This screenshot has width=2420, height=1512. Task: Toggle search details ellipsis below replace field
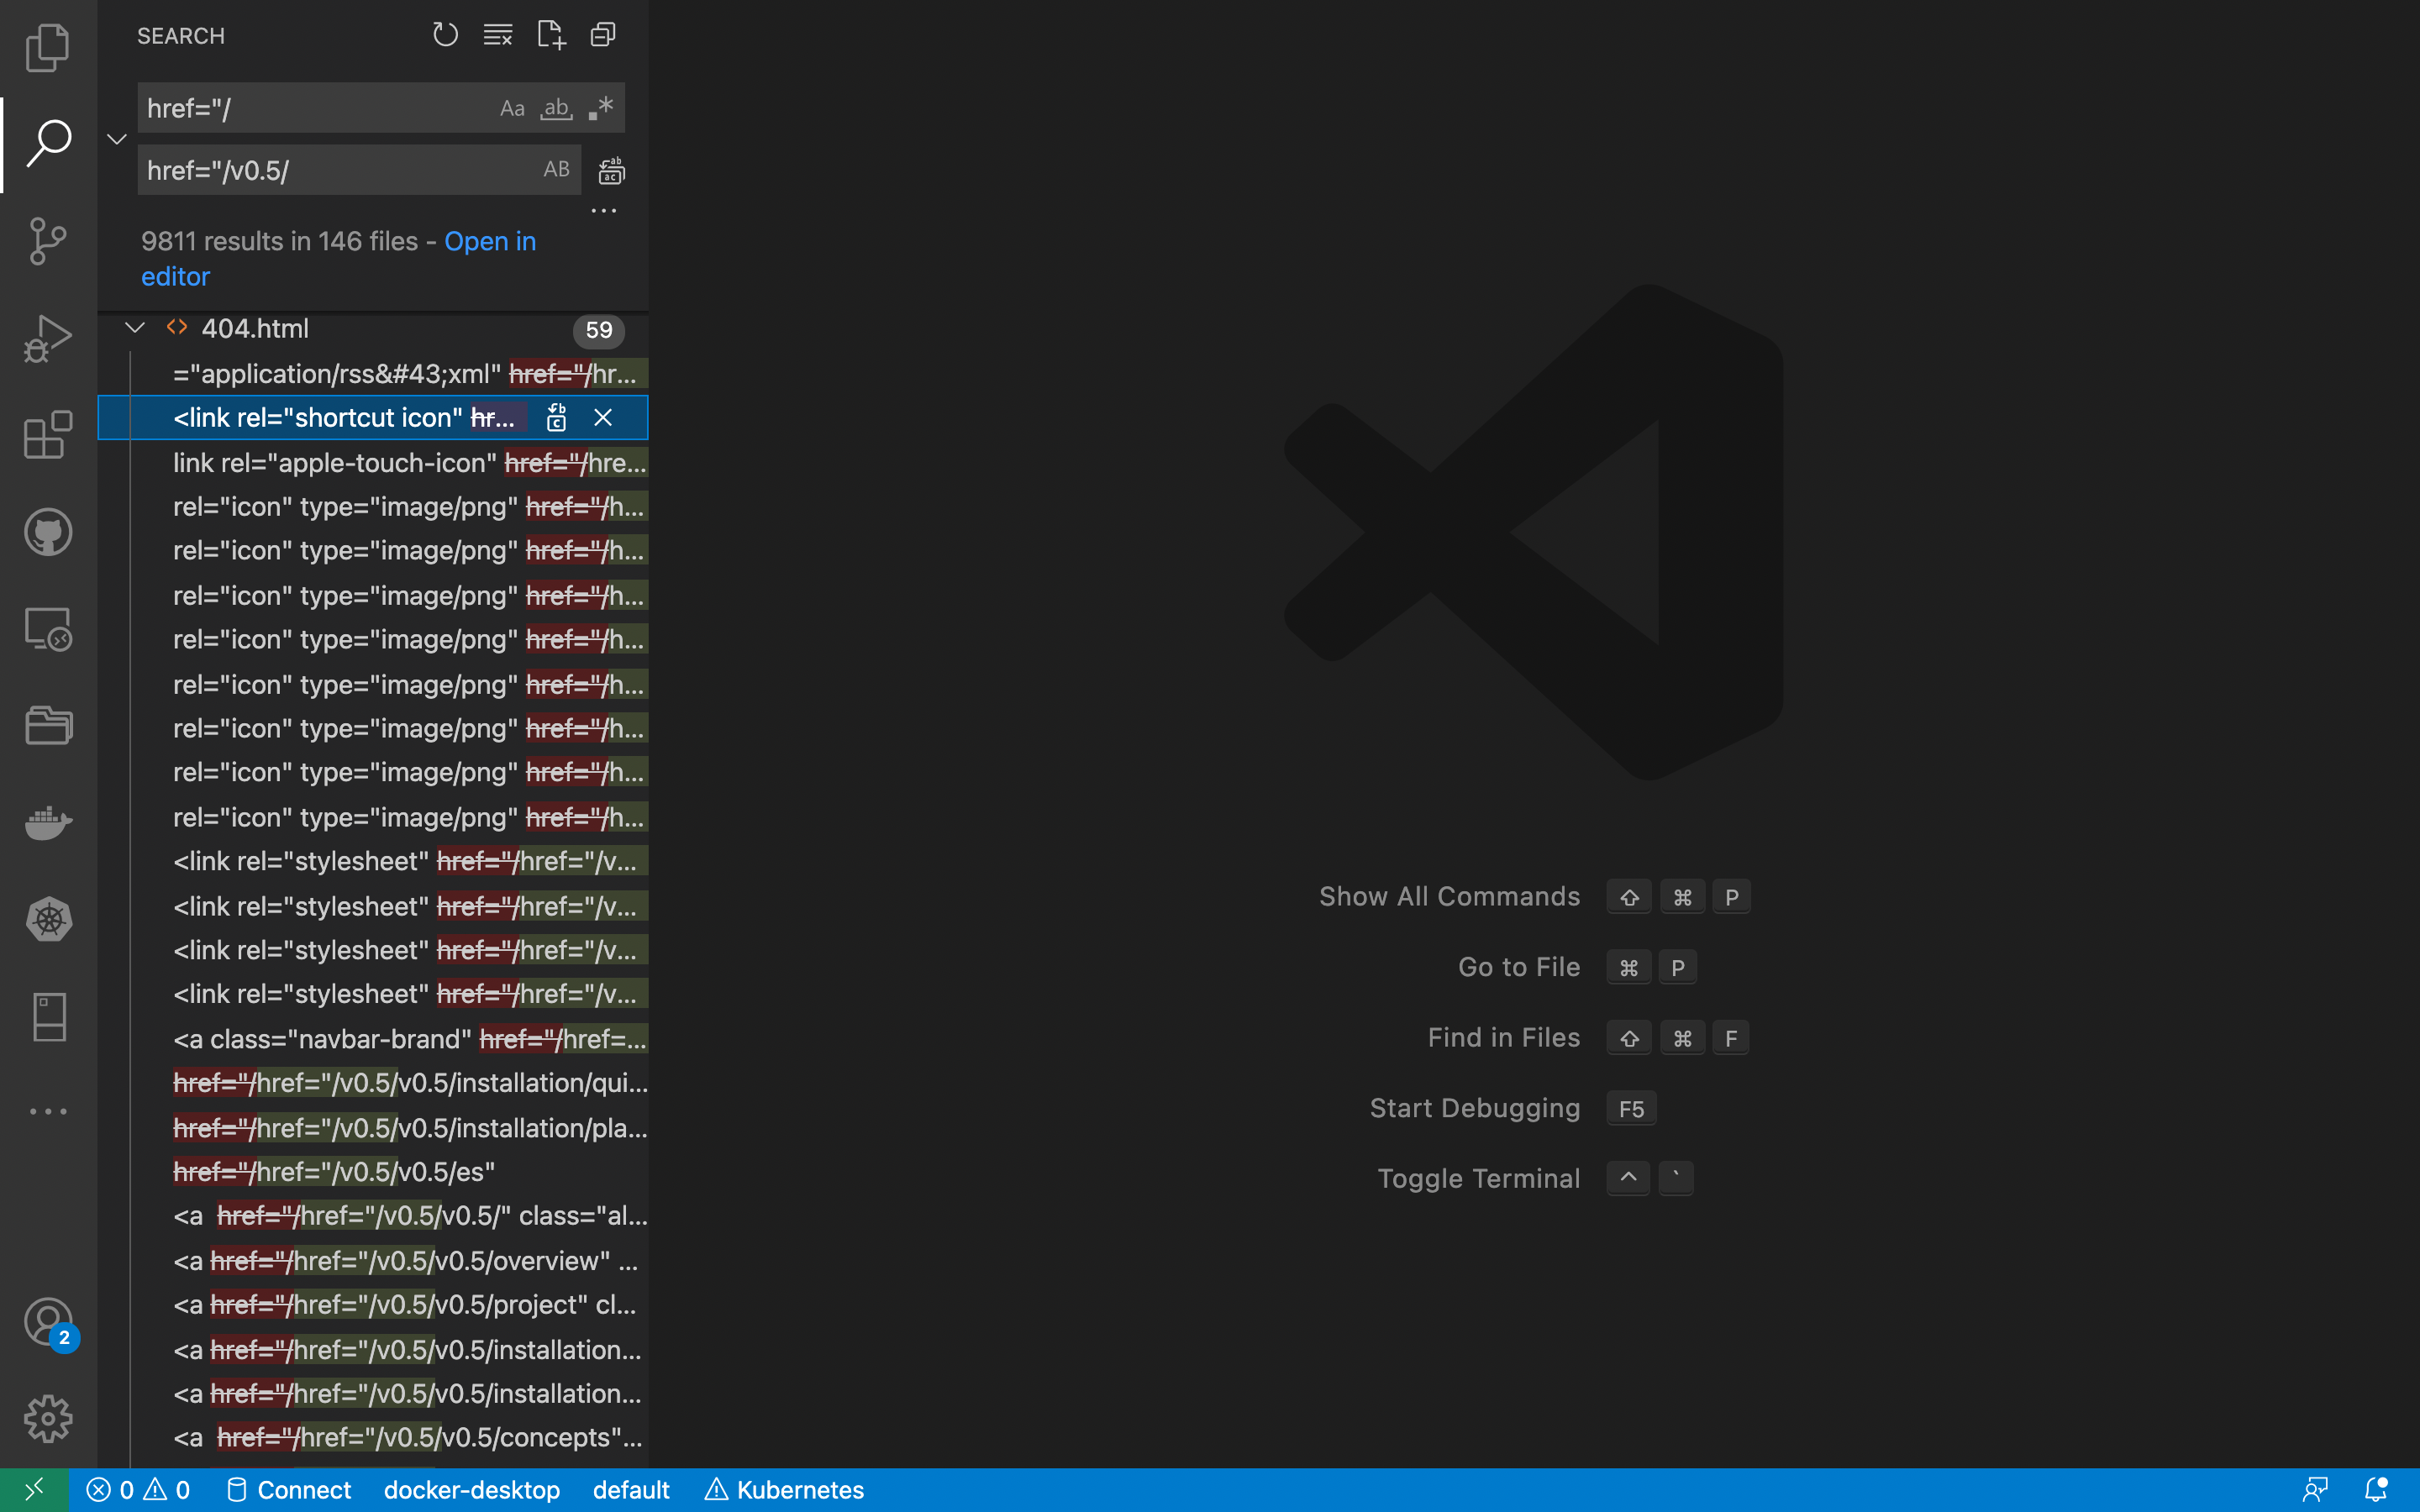pyautogui.click(x=603, y=211)
